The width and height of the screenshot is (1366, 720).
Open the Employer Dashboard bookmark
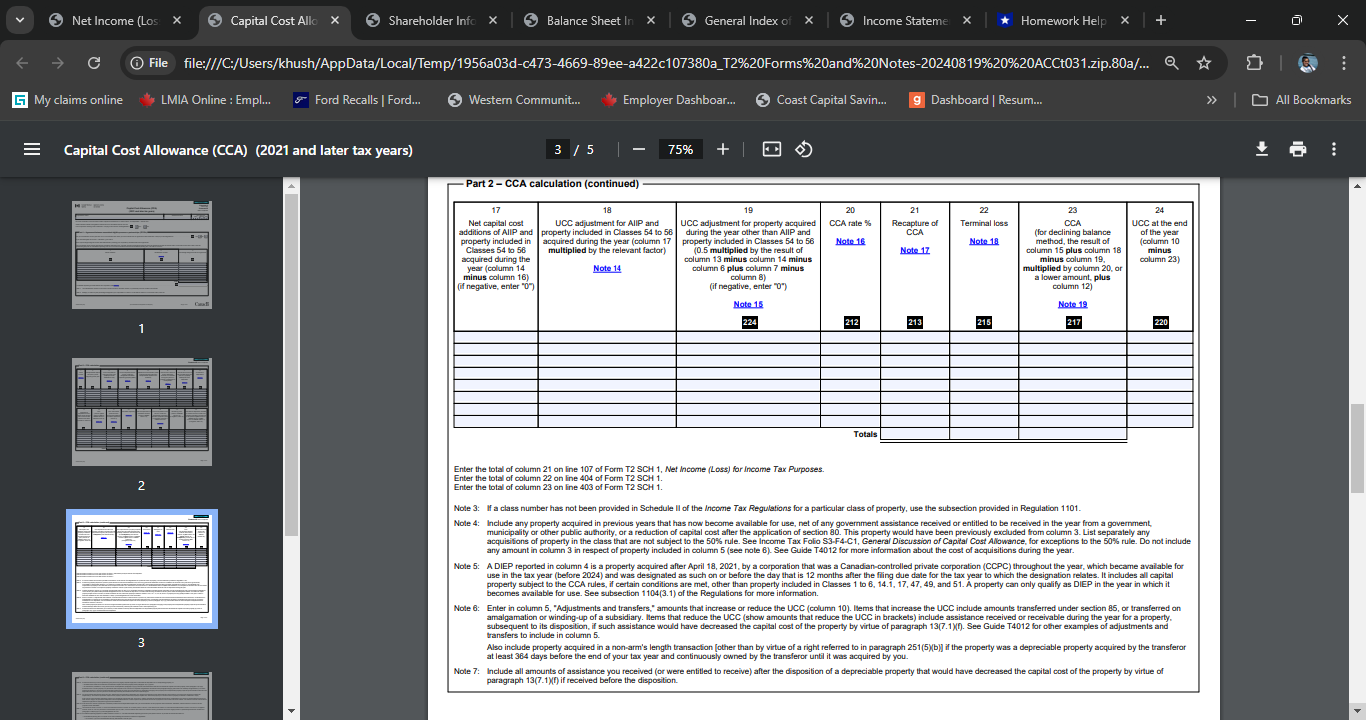(x=668, y=100)
